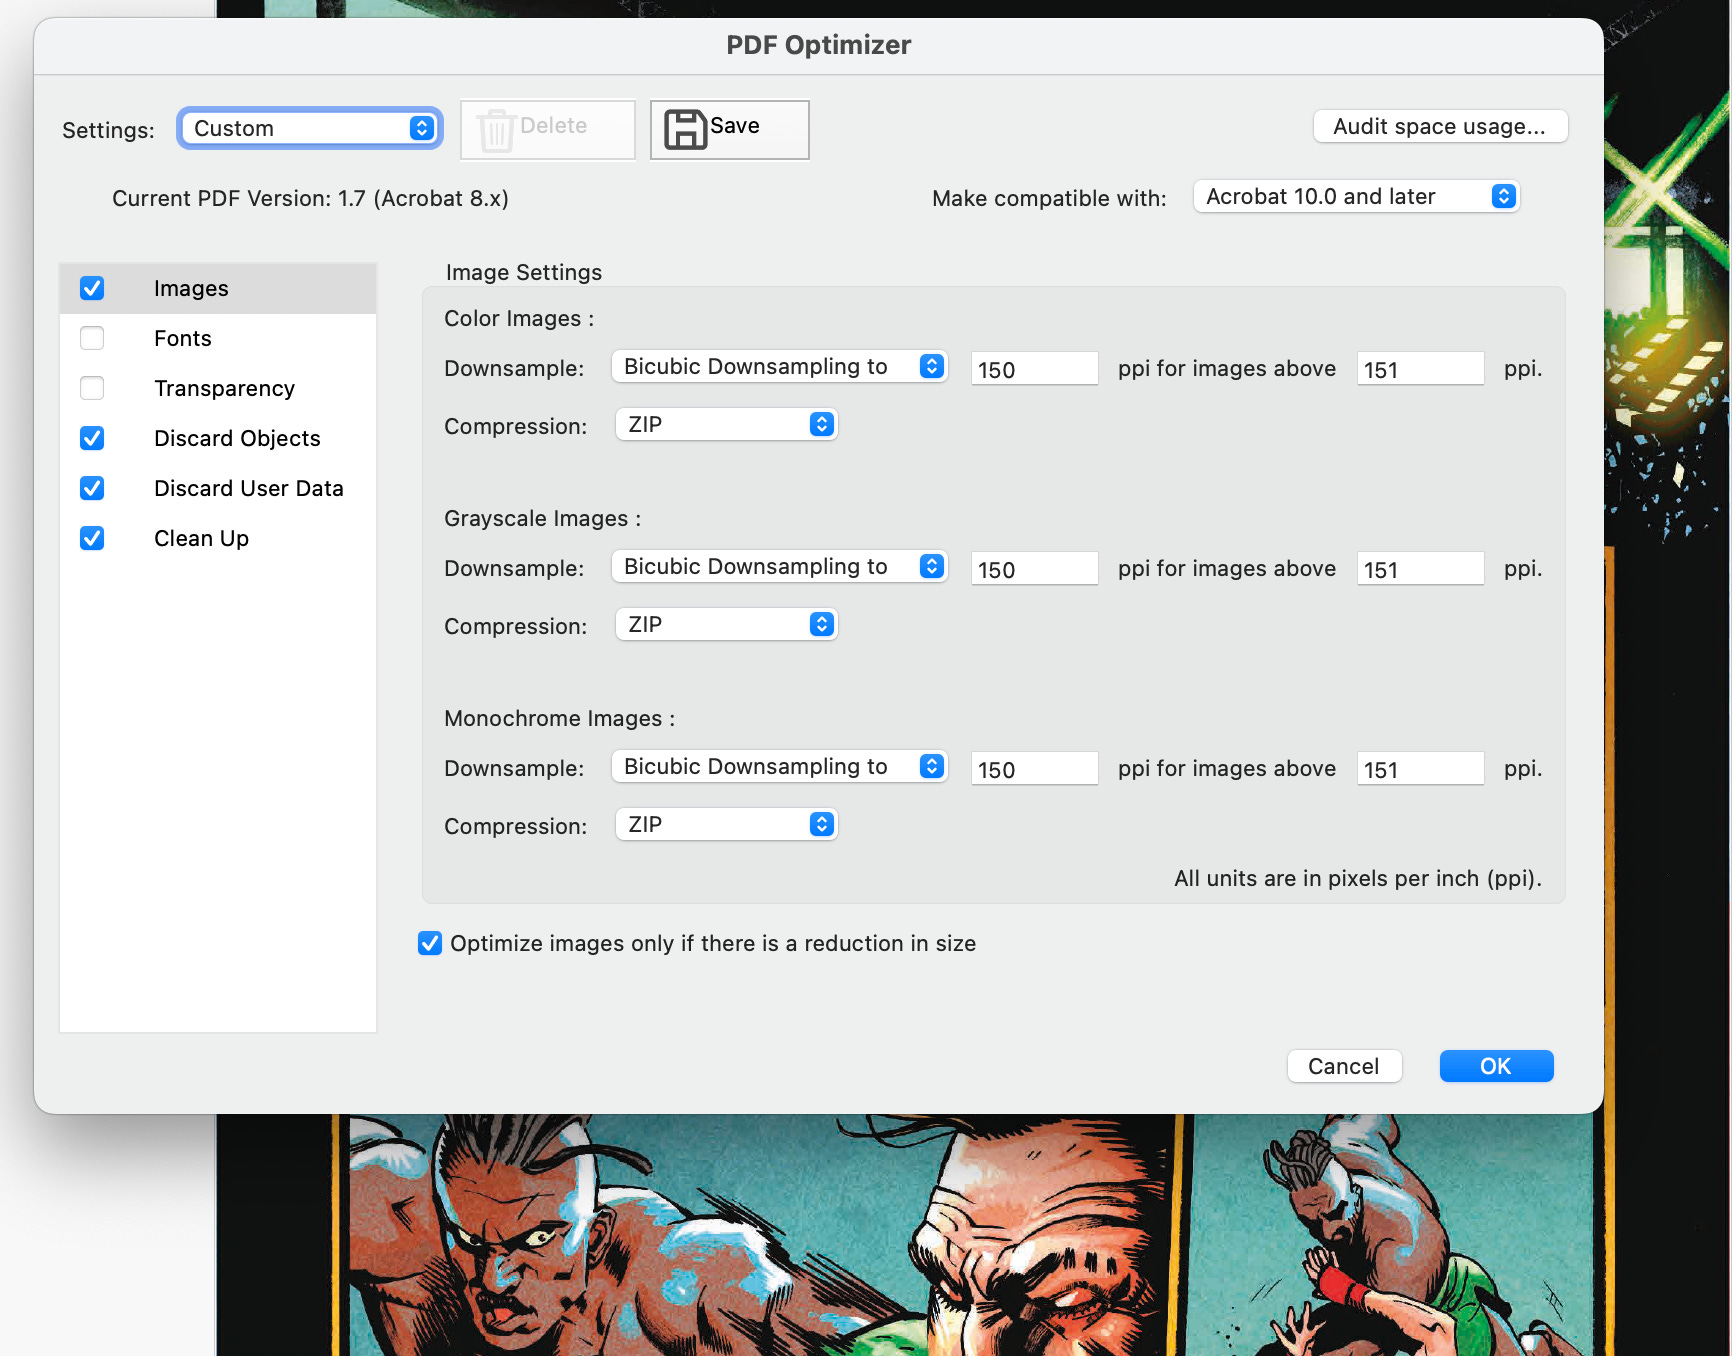Click the Grayscale Images 150 ppi field

click(x=1034, y=569)
